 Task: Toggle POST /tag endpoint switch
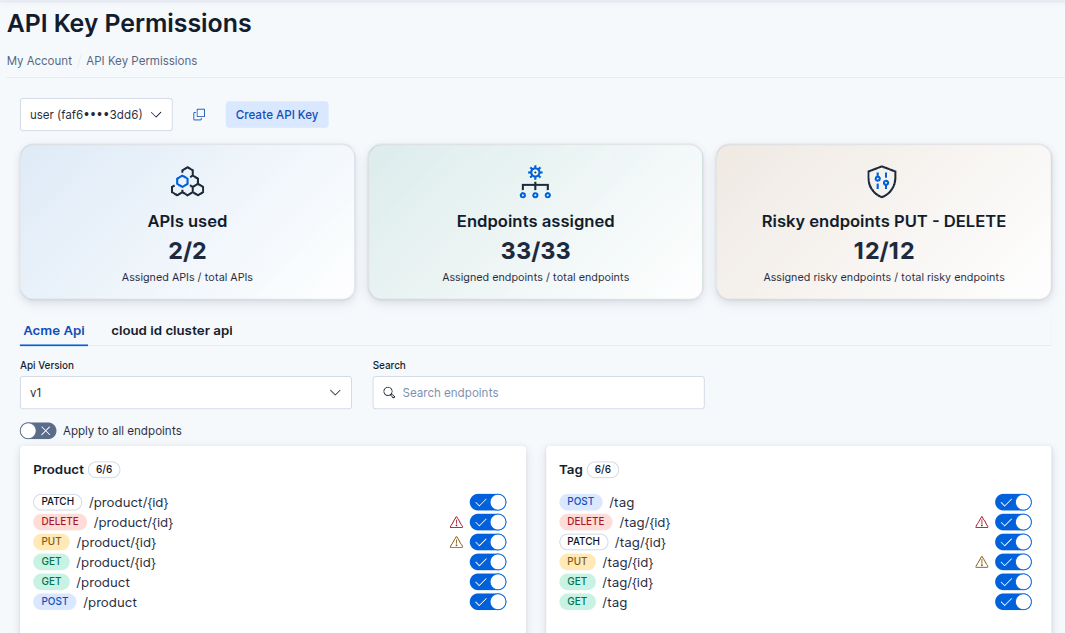point(1013,503)
